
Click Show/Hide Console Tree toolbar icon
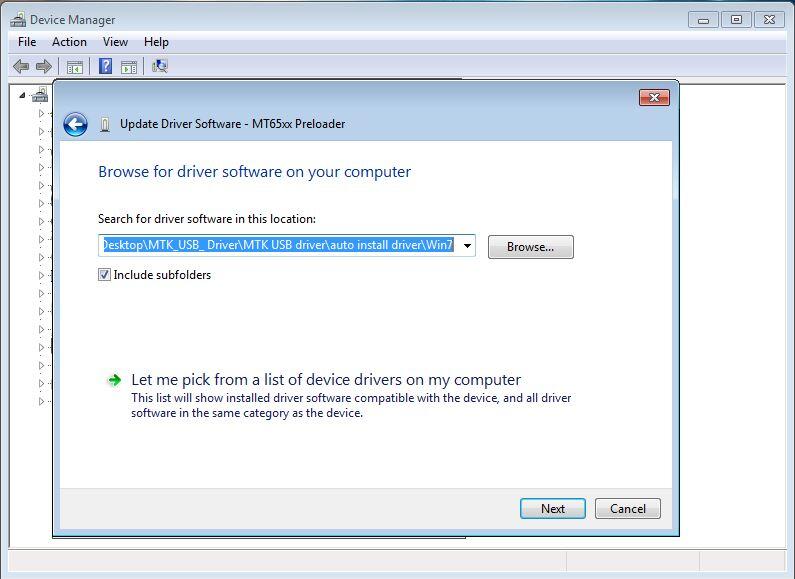75,67
